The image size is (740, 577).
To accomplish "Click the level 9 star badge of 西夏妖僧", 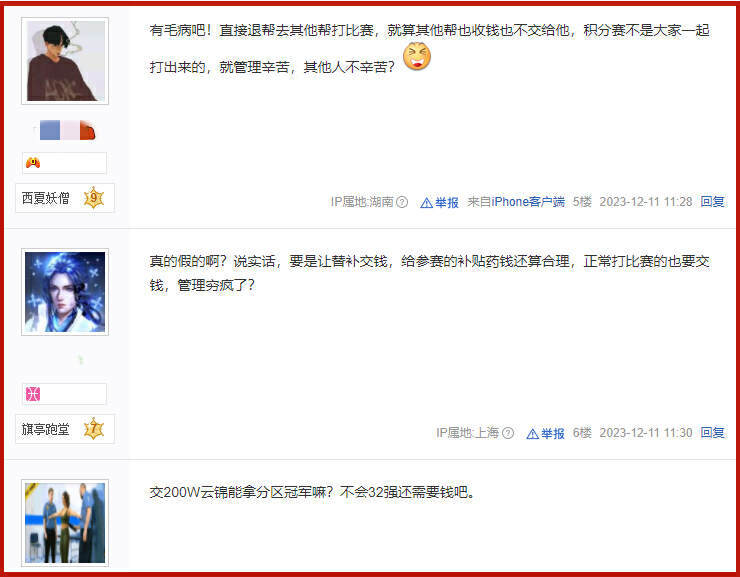I will 93,198.
